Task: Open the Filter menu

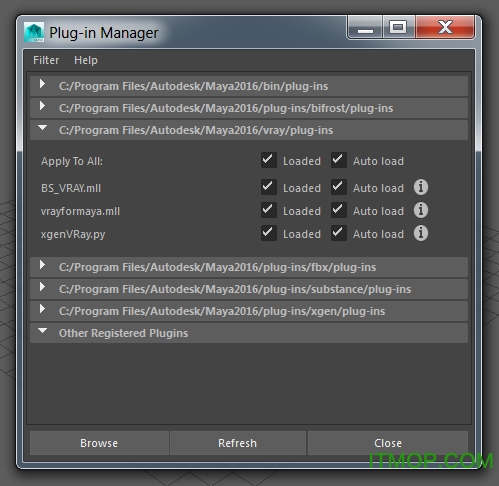Action: point(46,60)
